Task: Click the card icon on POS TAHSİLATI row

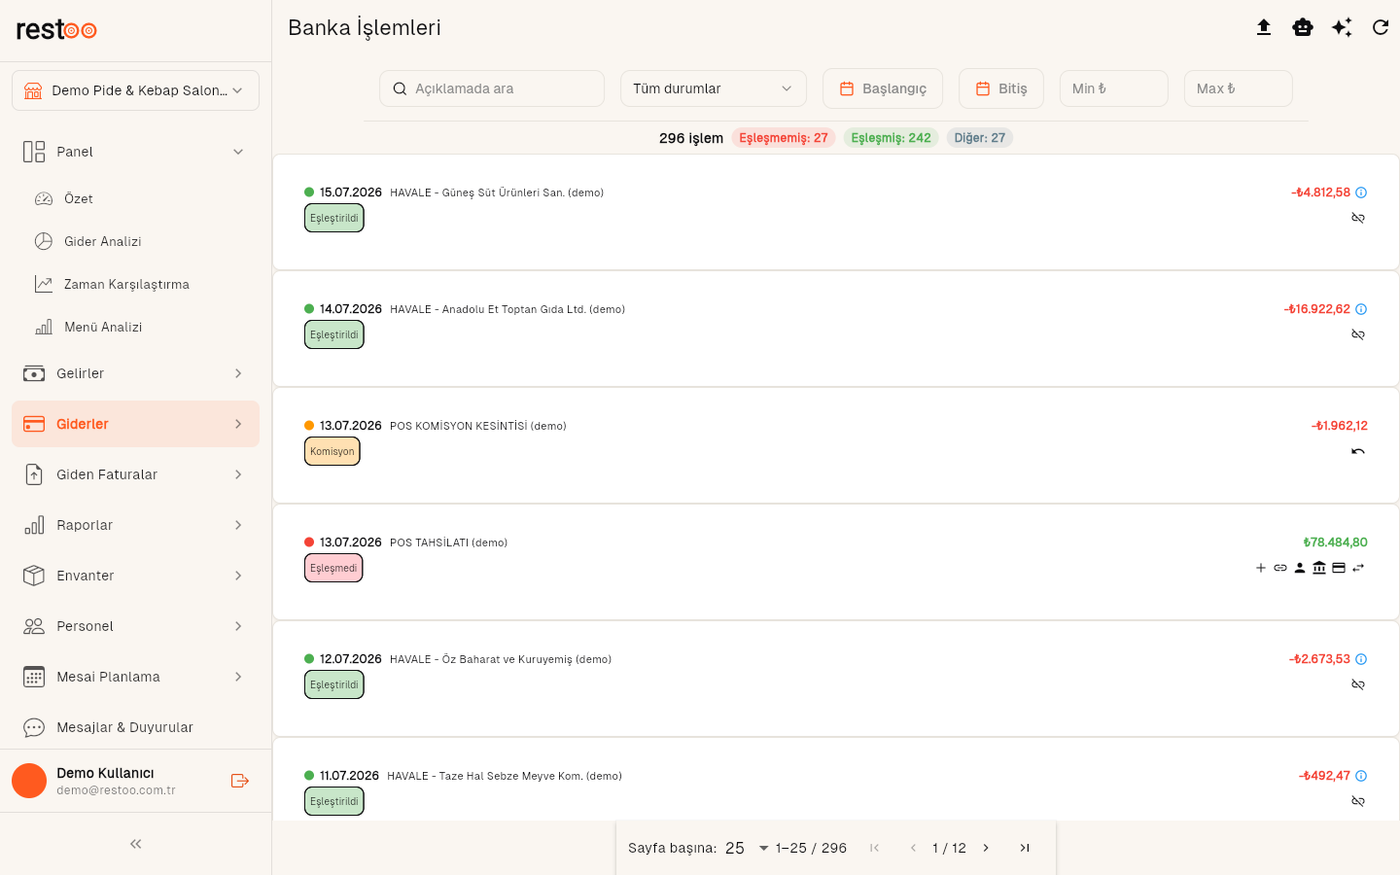Action: 1339,568
